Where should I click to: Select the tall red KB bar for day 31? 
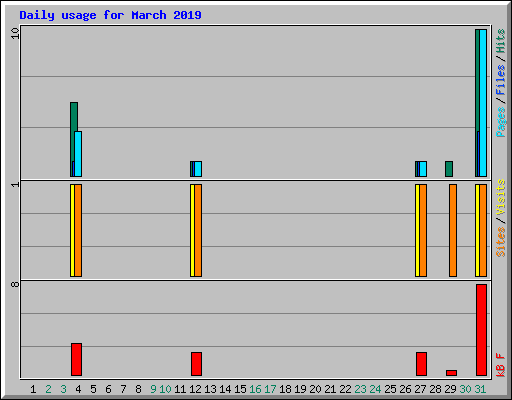(481, 330)
